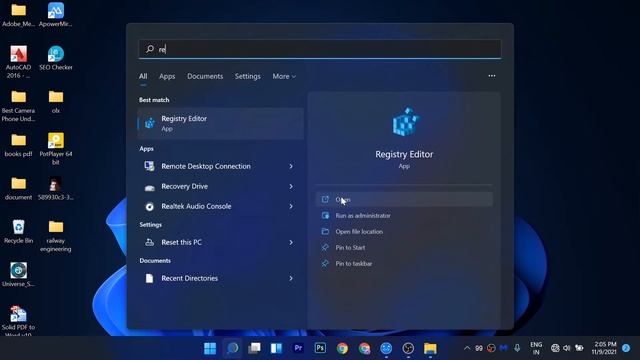
Task: Open the More filter dropdown
Action: coord(284,76)
